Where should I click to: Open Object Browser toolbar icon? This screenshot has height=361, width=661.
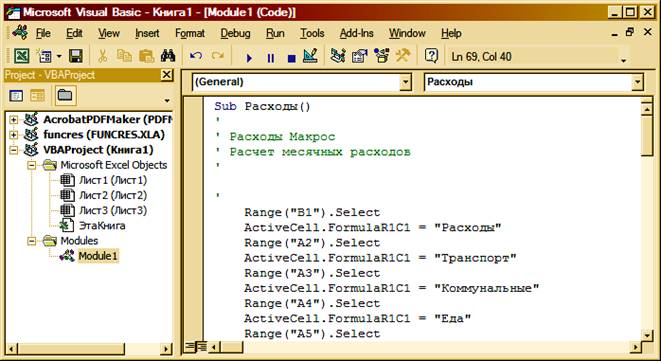coord(382,56)
